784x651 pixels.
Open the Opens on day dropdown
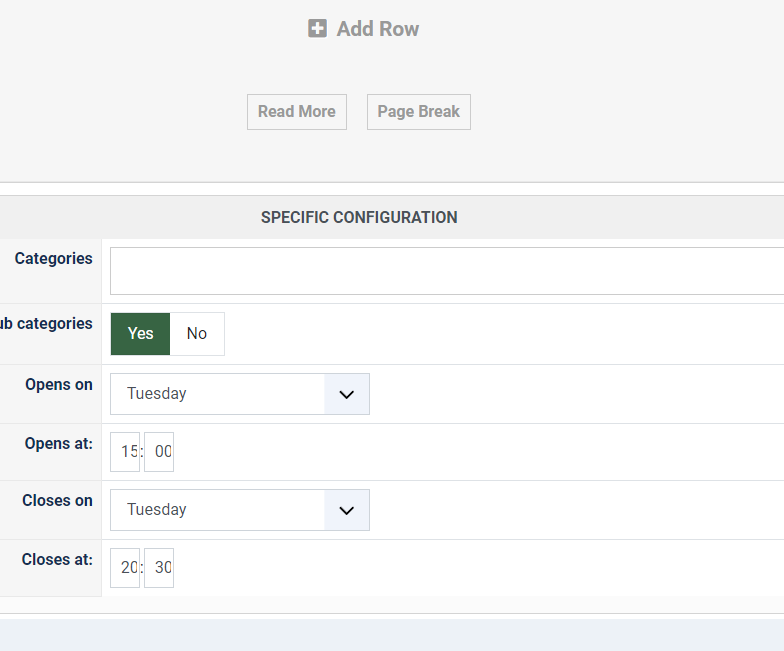click(x=218, y=394)
